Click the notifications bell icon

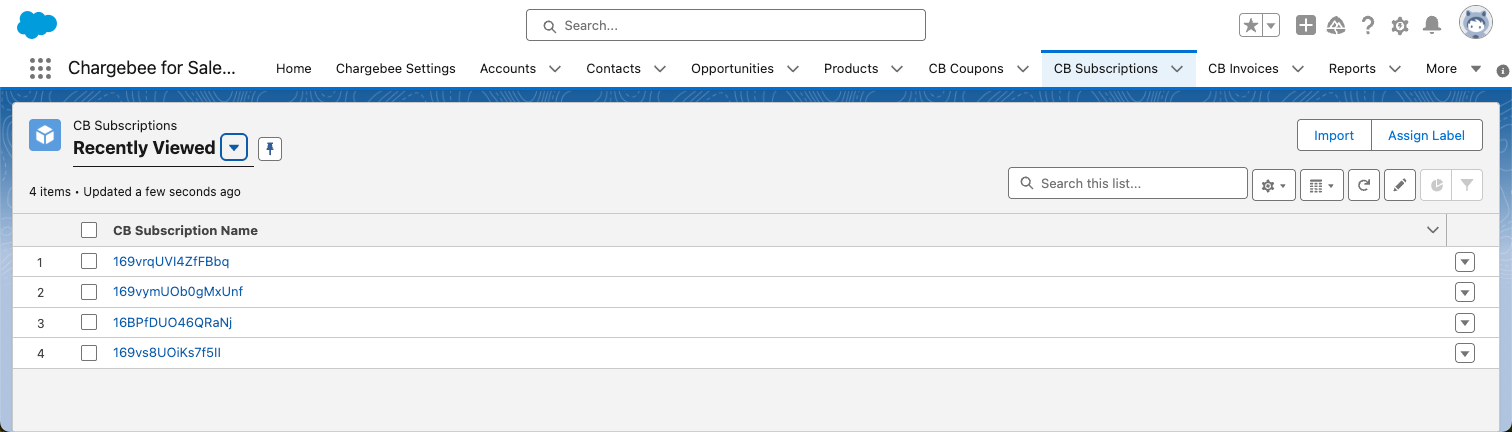(x=1432, y=26)
